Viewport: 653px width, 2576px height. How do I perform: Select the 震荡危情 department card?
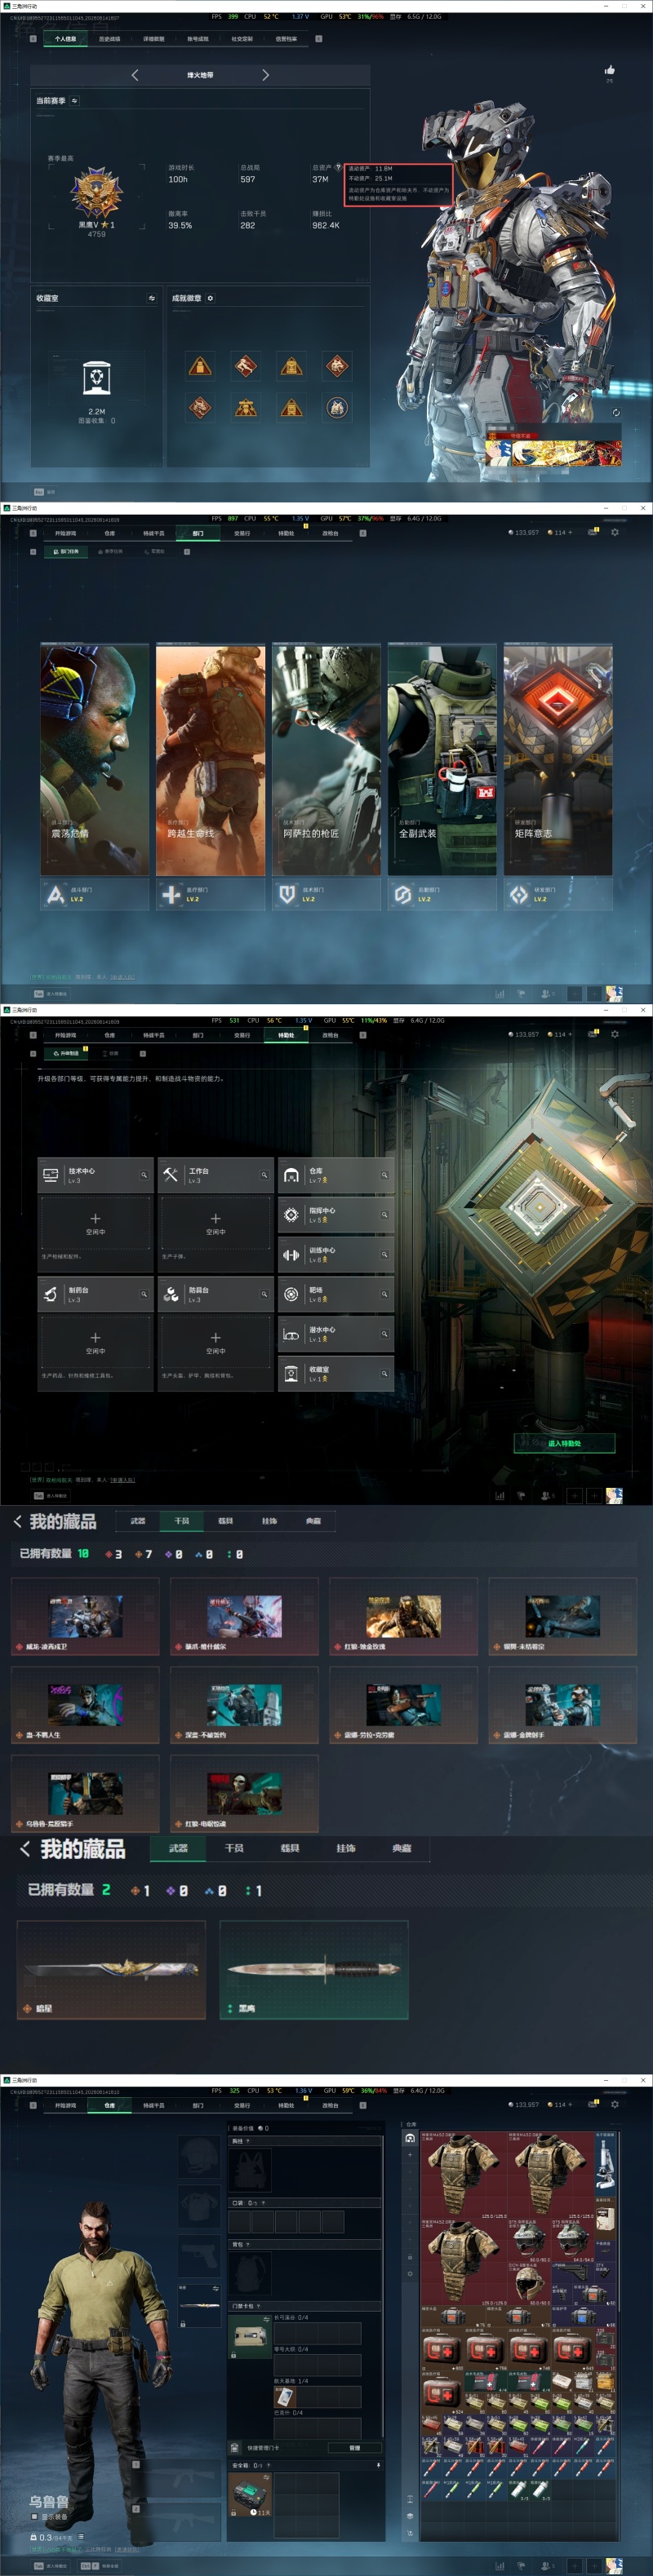[x=95, y=760]
